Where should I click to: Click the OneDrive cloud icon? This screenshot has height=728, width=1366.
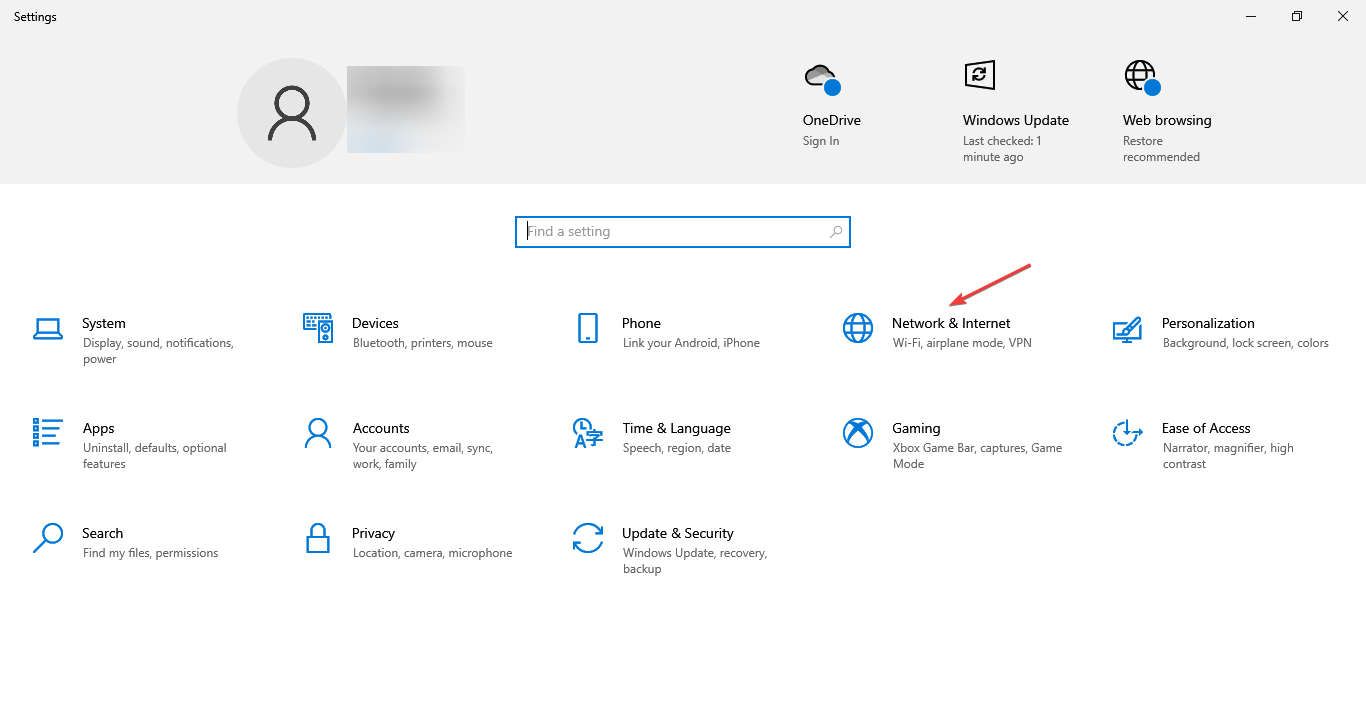click(822, 75)
